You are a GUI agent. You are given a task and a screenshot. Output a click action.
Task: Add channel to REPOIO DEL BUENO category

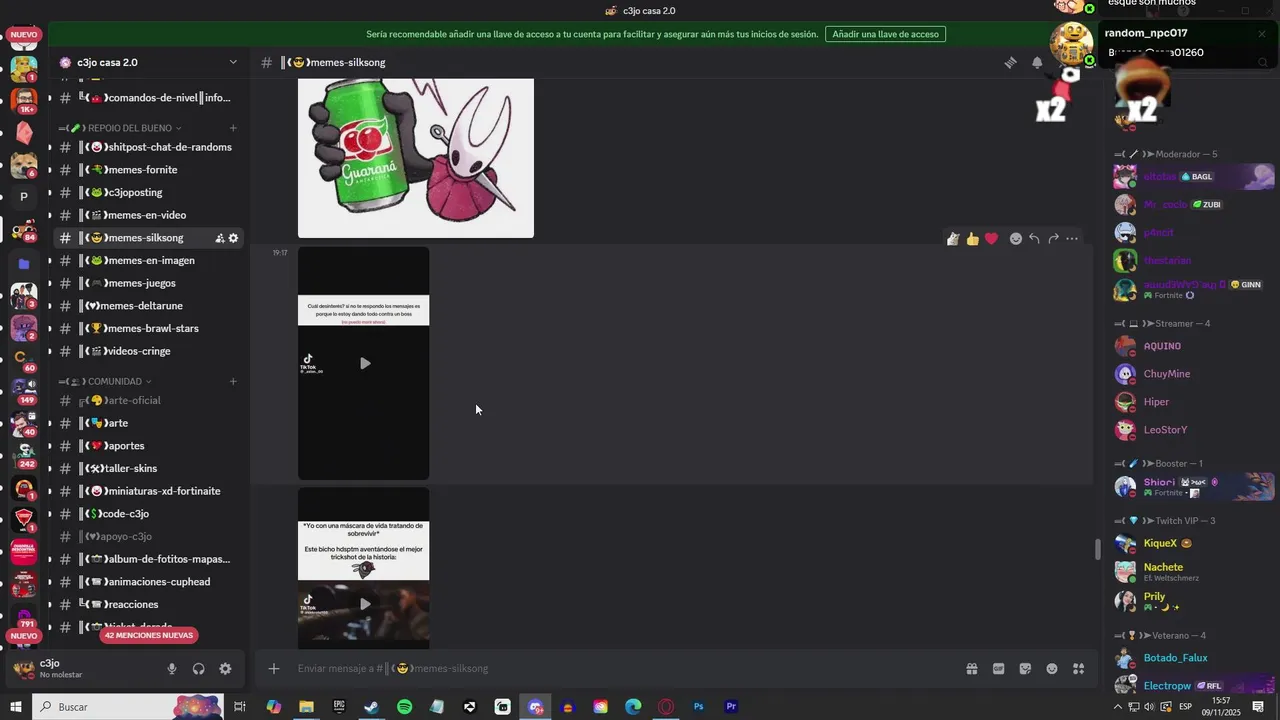[x=233, y=128]
